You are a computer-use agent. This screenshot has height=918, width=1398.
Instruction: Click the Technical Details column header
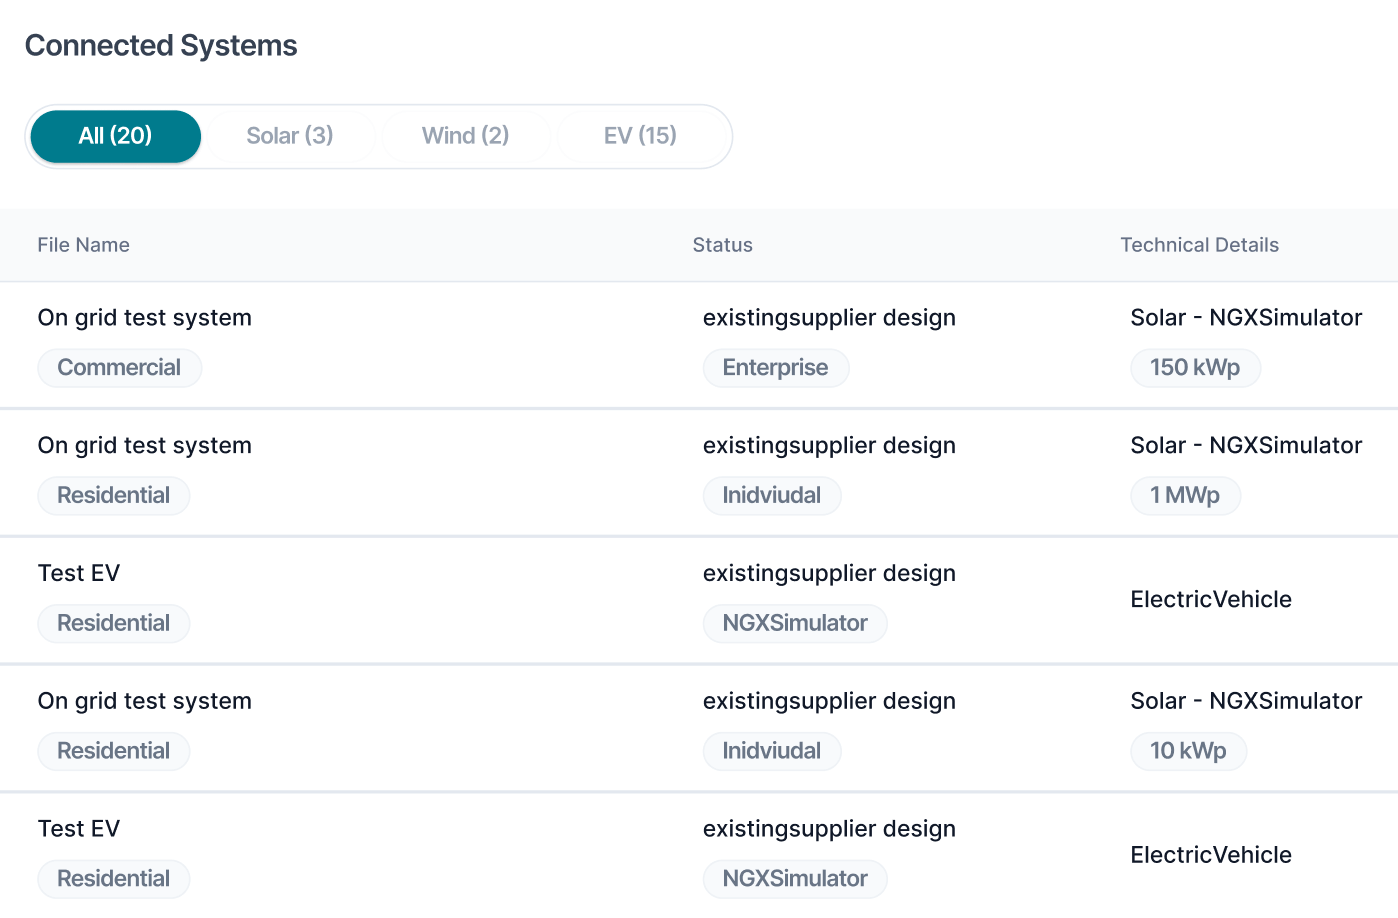tap(1199, 245)
